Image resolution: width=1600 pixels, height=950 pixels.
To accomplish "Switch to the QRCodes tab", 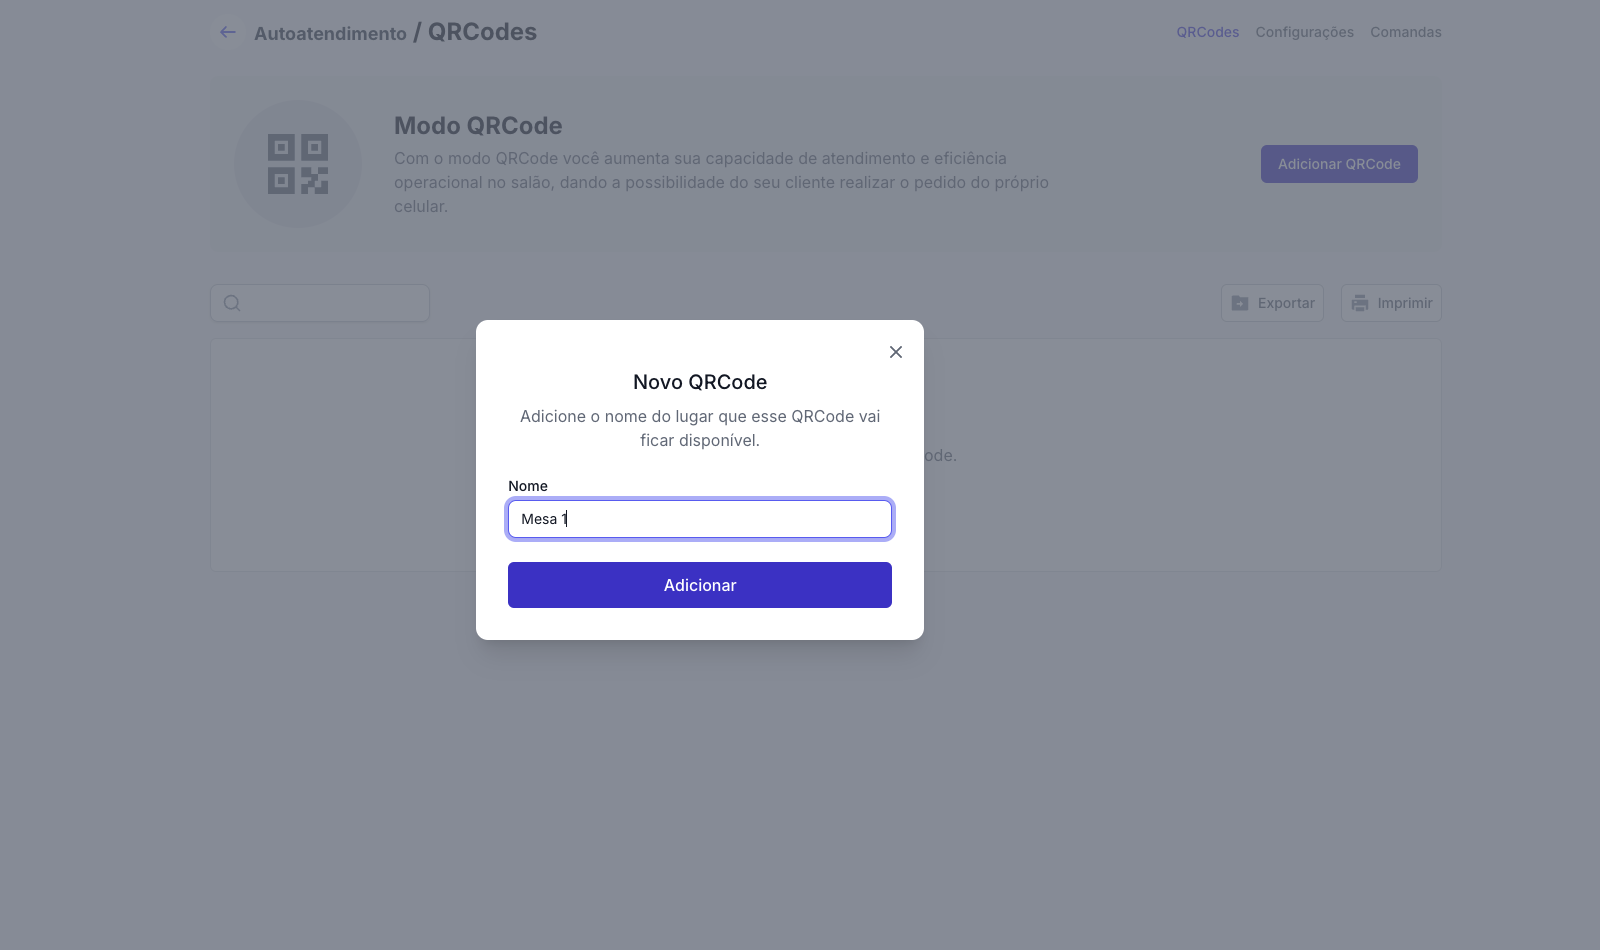I will click(x=1207, y=32).
